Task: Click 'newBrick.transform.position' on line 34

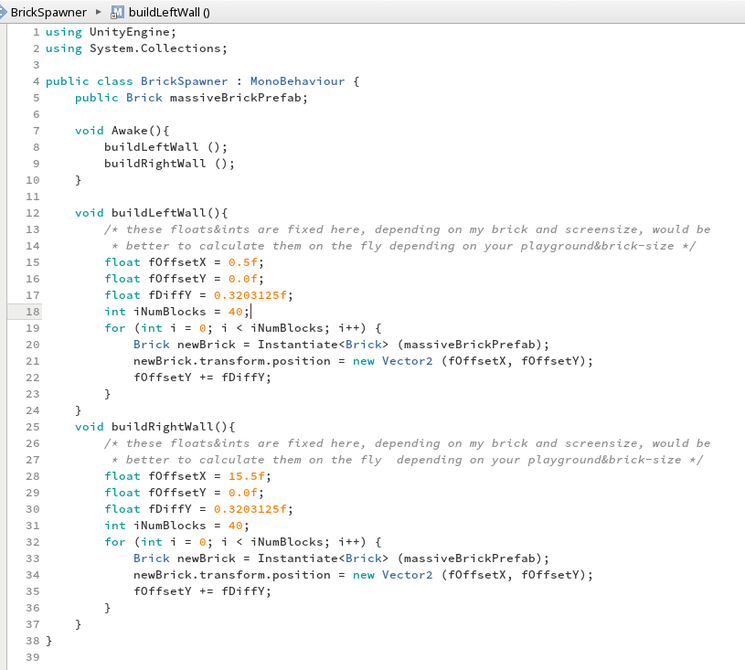Action: pos(232,575)
